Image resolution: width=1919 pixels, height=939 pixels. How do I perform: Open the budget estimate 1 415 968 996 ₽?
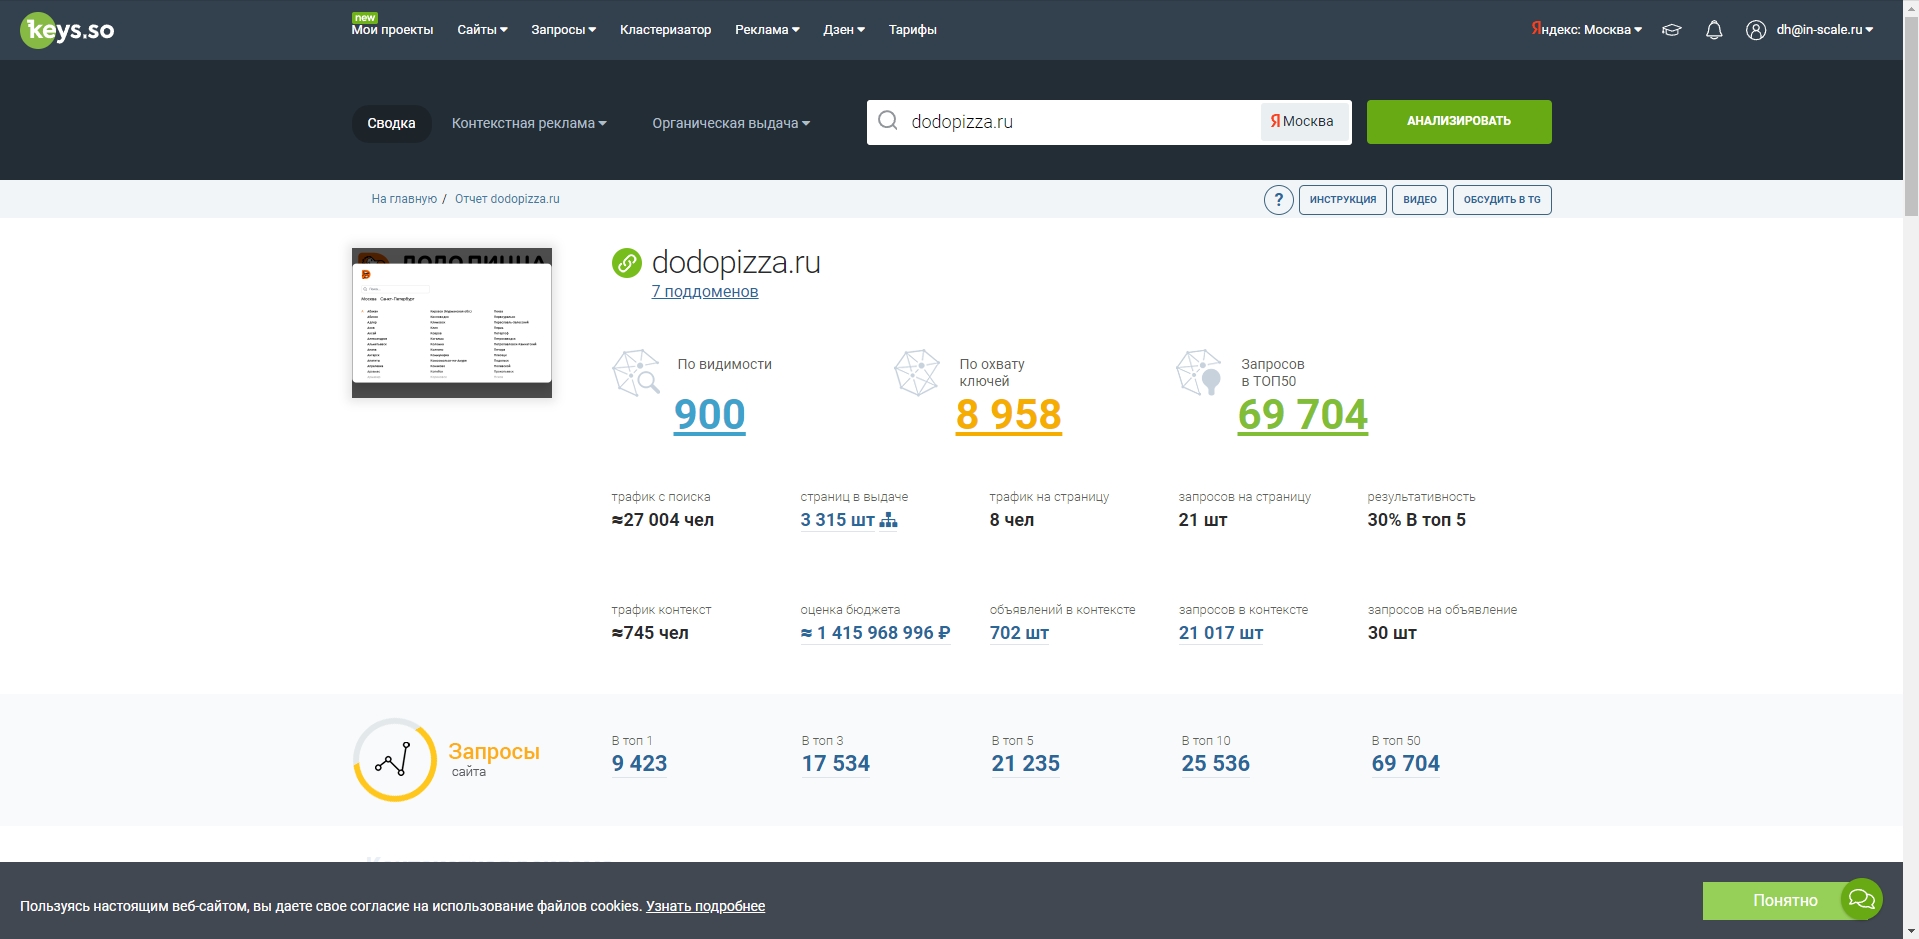tap(876, 633)
